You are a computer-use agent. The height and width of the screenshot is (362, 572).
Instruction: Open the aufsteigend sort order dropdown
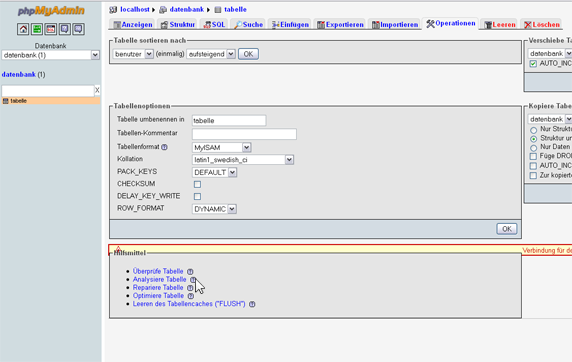coord(211,54)
